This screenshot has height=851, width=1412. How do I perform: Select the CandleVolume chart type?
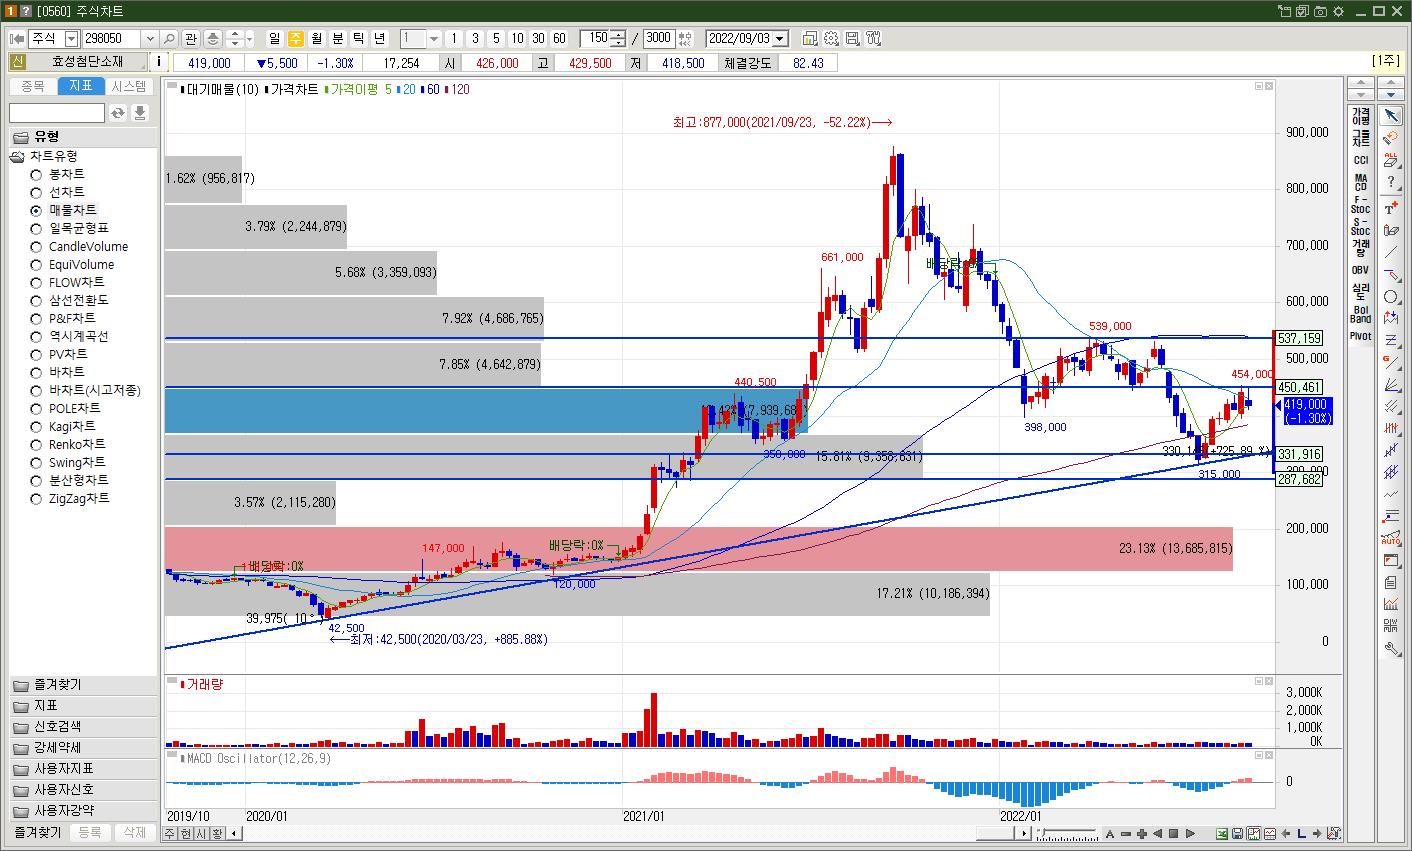37,246
